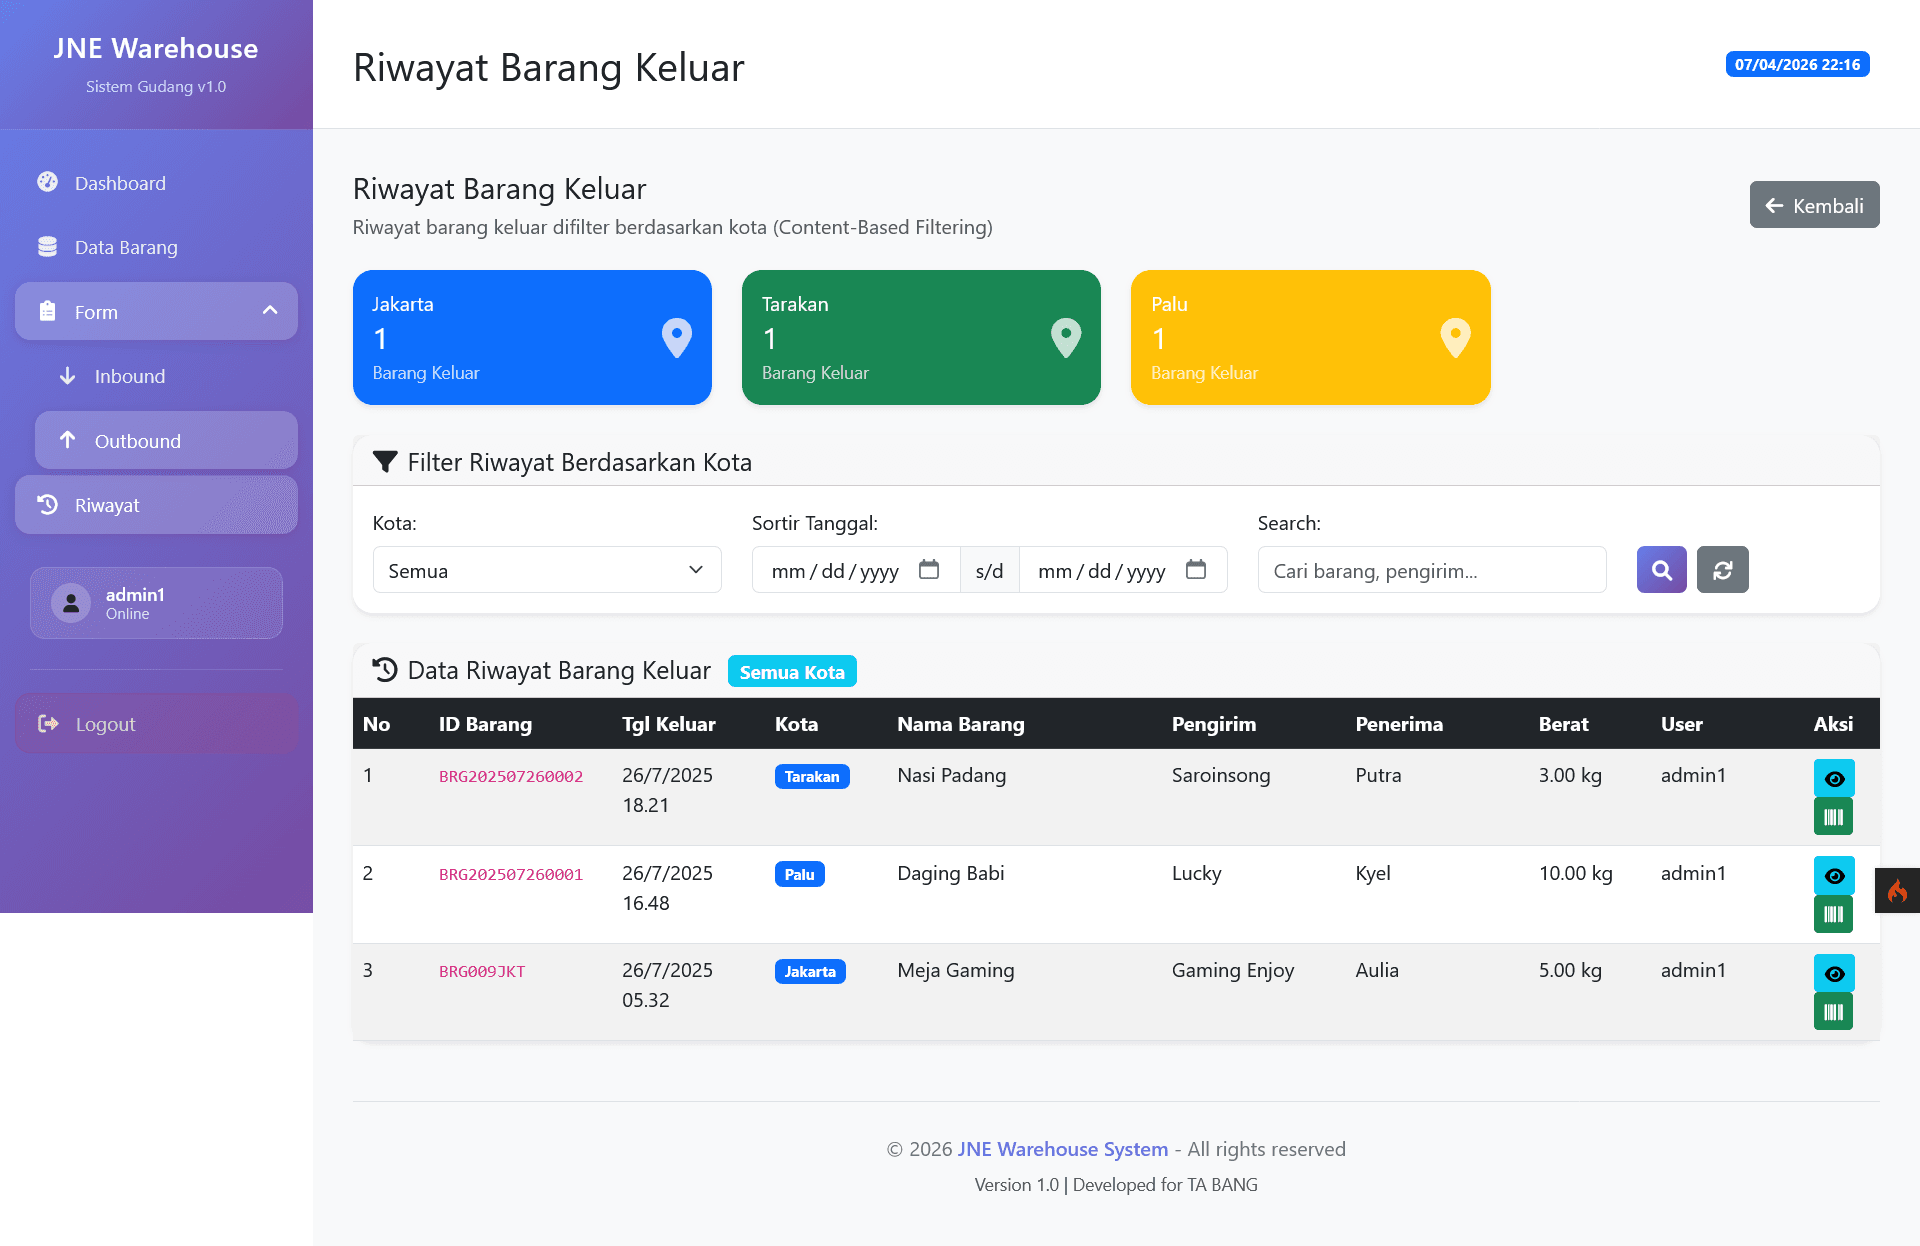View details of Meja Gaming row
Screen dimensions: 1920x1246
click(x=1833, y=973)
